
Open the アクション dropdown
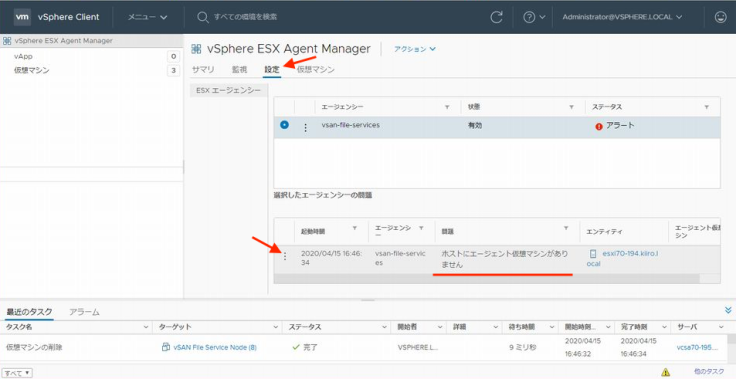415,49
